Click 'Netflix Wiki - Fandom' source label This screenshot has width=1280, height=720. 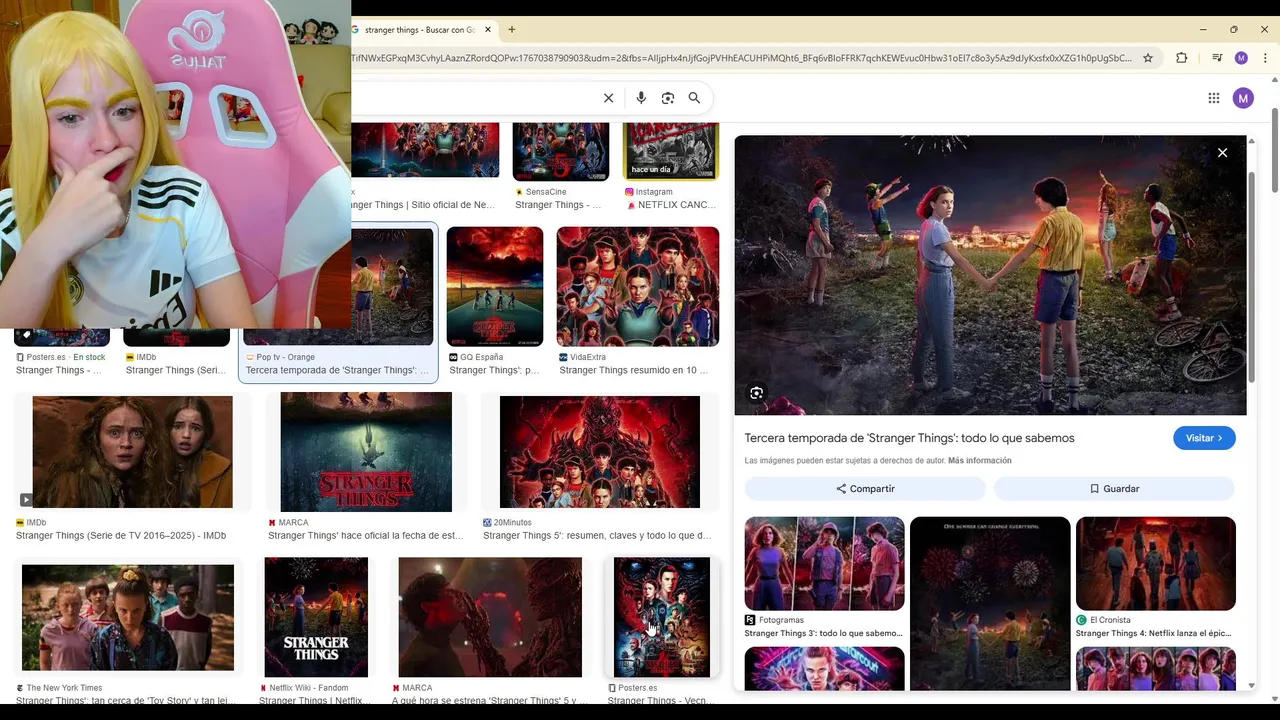304,688
